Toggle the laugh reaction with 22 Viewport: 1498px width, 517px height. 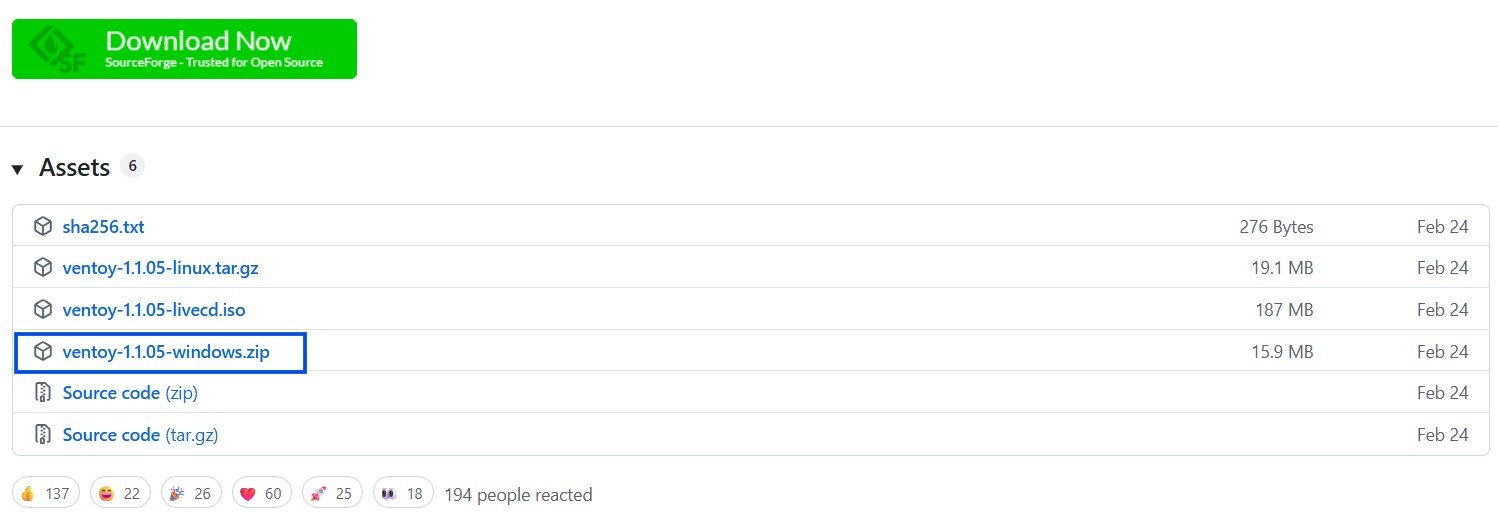pos(120,494)
